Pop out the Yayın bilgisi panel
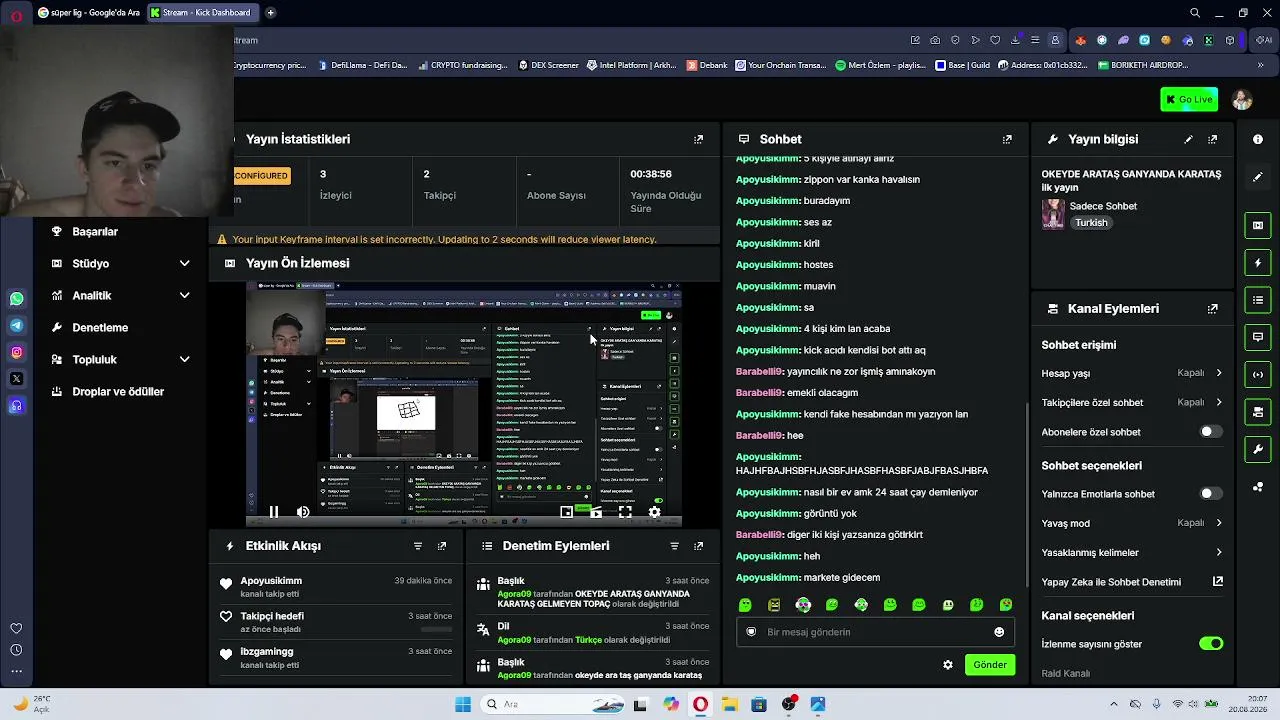The width and height of the screenshot is (1280, 720). click(1213, 139)
